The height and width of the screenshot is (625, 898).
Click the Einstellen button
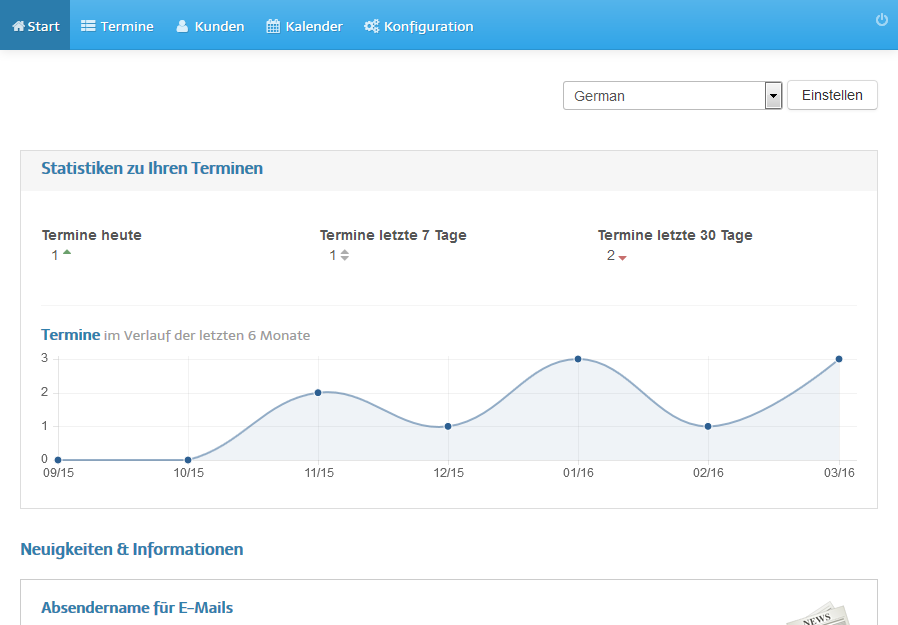tap(832, 95)
